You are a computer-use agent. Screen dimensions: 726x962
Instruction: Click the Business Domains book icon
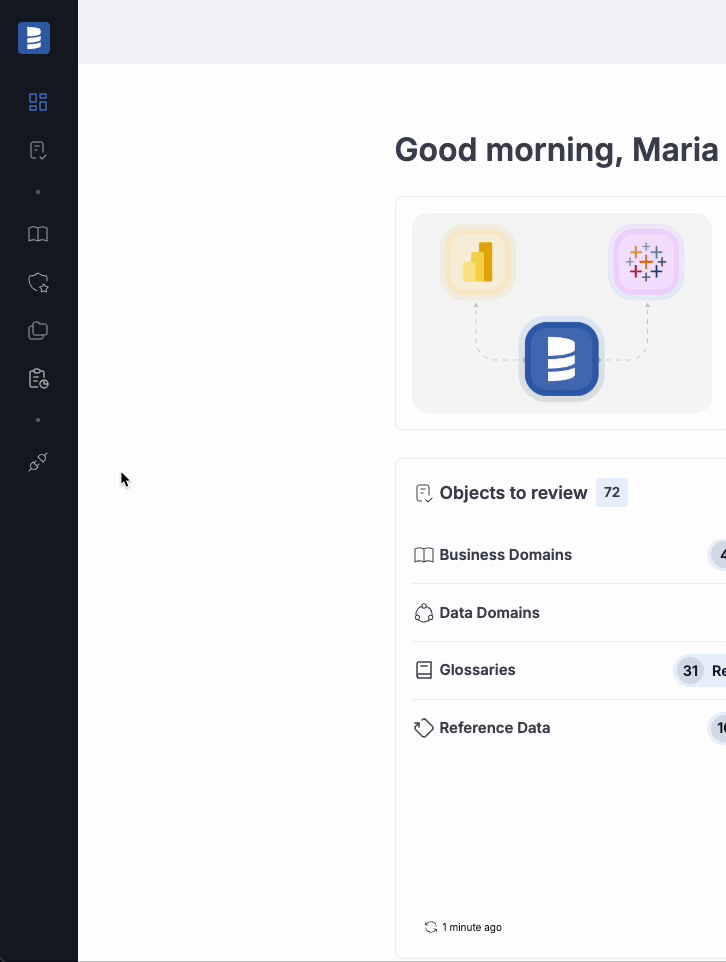pos(423,555)
